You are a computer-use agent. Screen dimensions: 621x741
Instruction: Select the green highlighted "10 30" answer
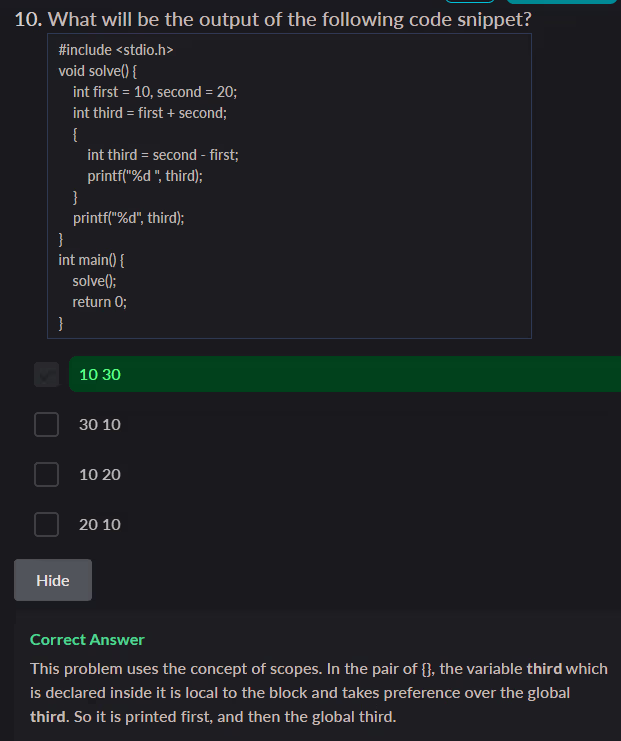(x=100, y=374)
